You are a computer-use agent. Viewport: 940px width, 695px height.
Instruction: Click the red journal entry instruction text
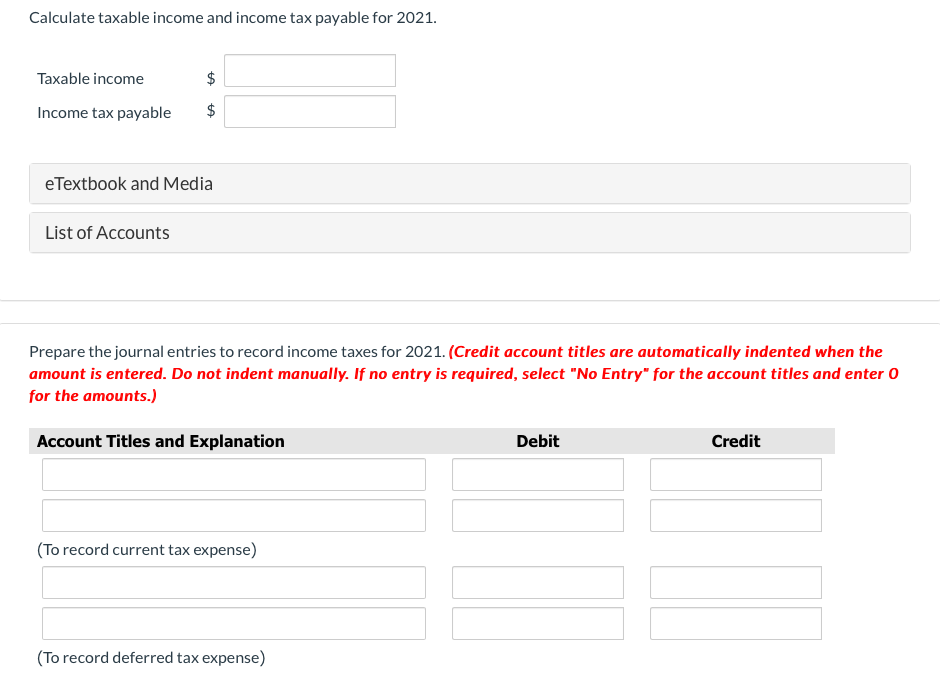[x=464, y=374]
